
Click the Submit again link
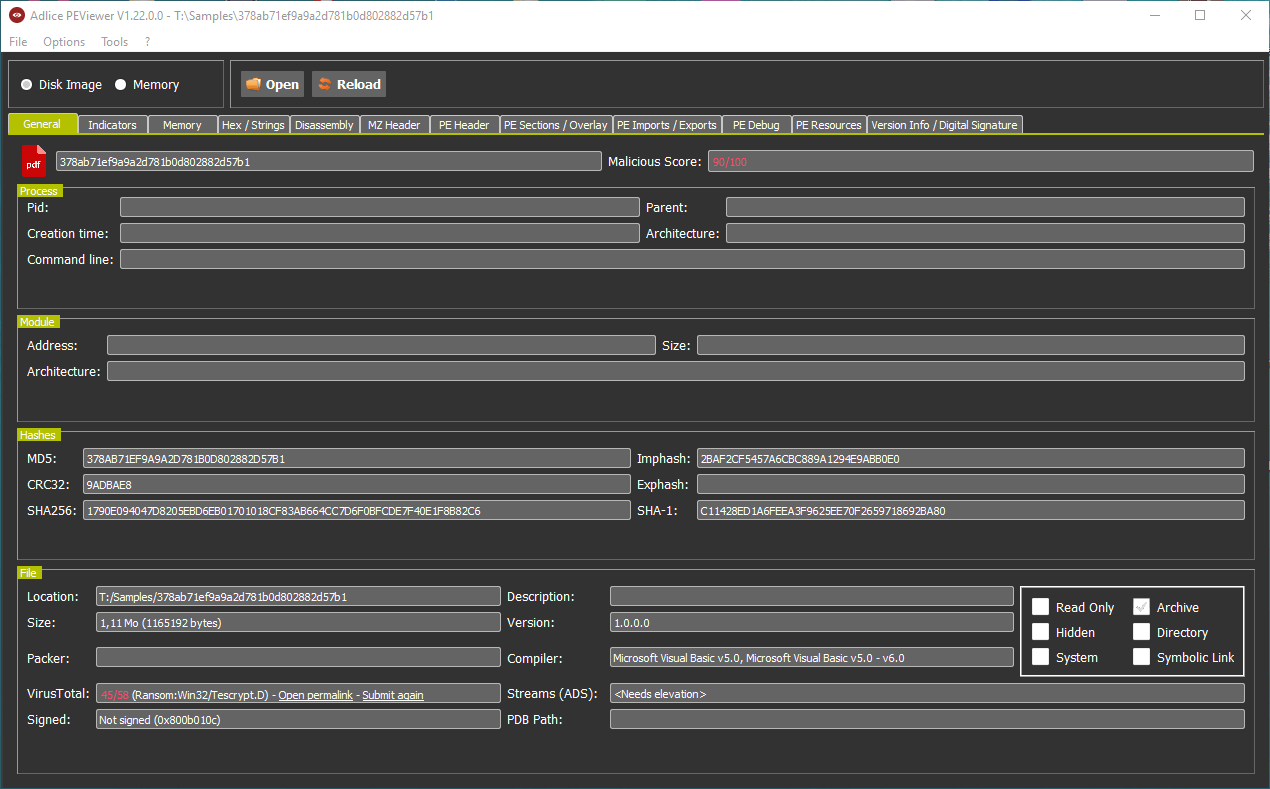[392, 694]
